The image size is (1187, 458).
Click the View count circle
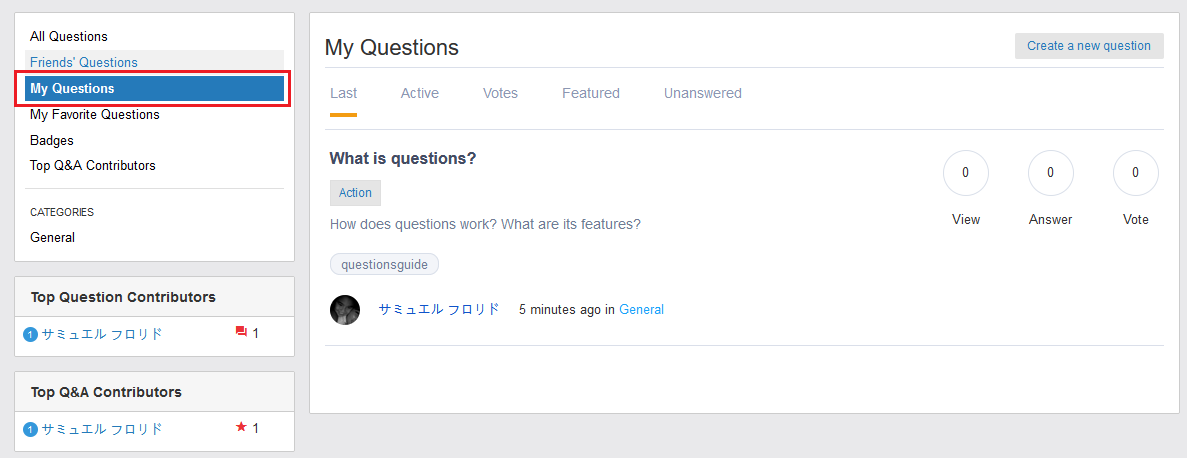click(965, 173)
